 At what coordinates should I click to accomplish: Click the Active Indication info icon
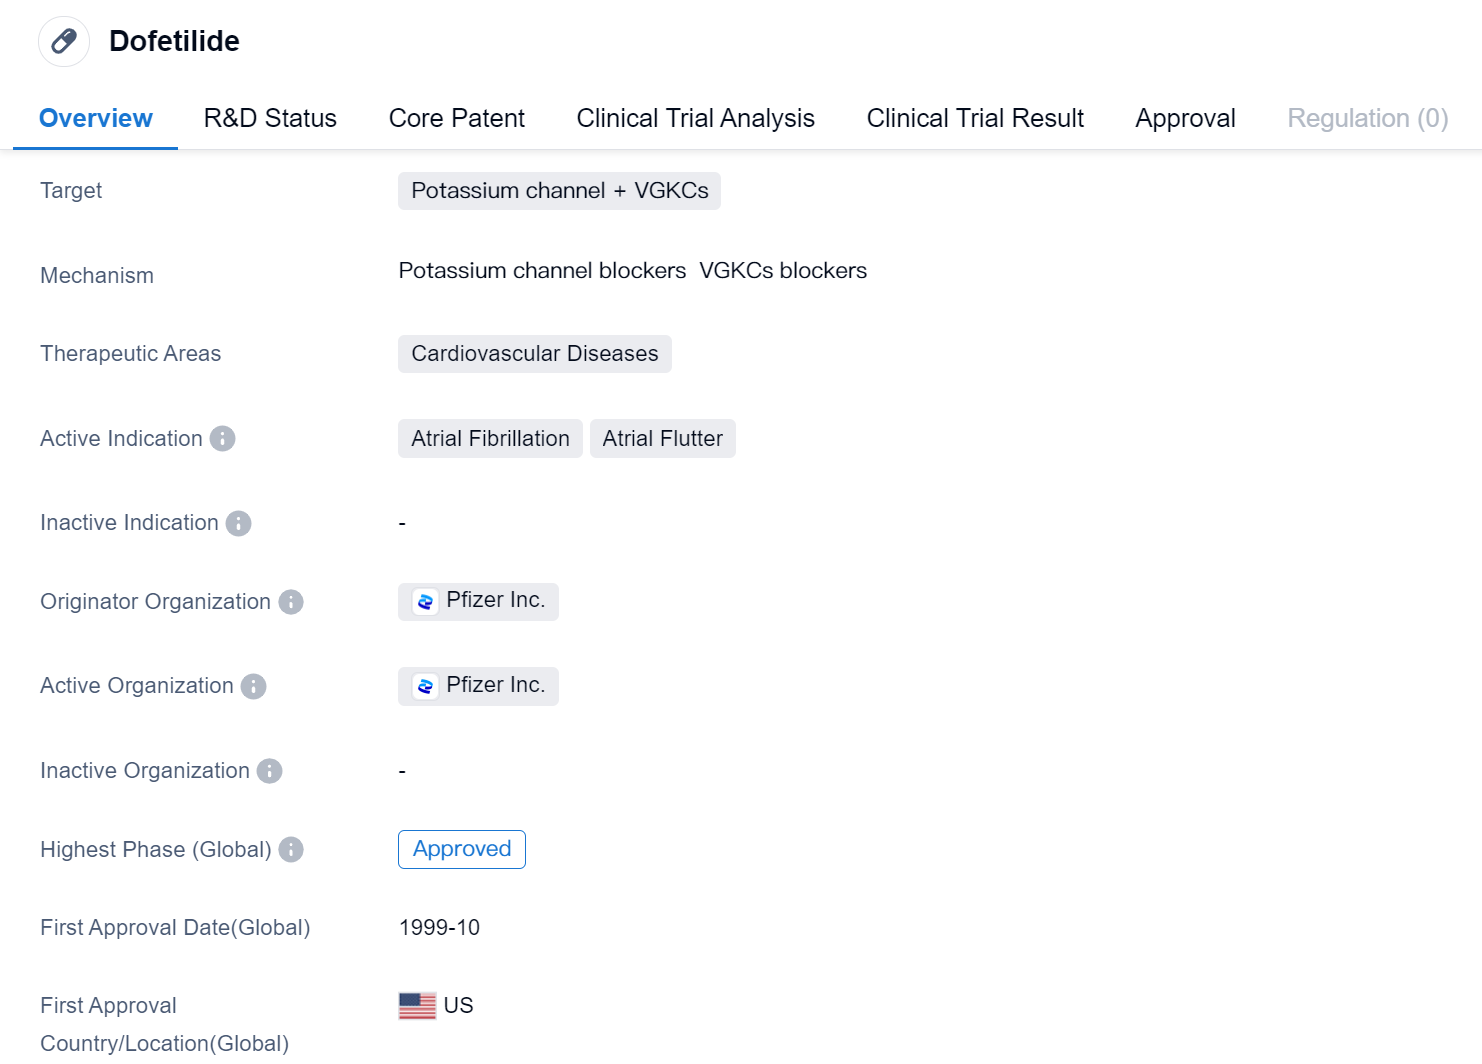(222, 439)
